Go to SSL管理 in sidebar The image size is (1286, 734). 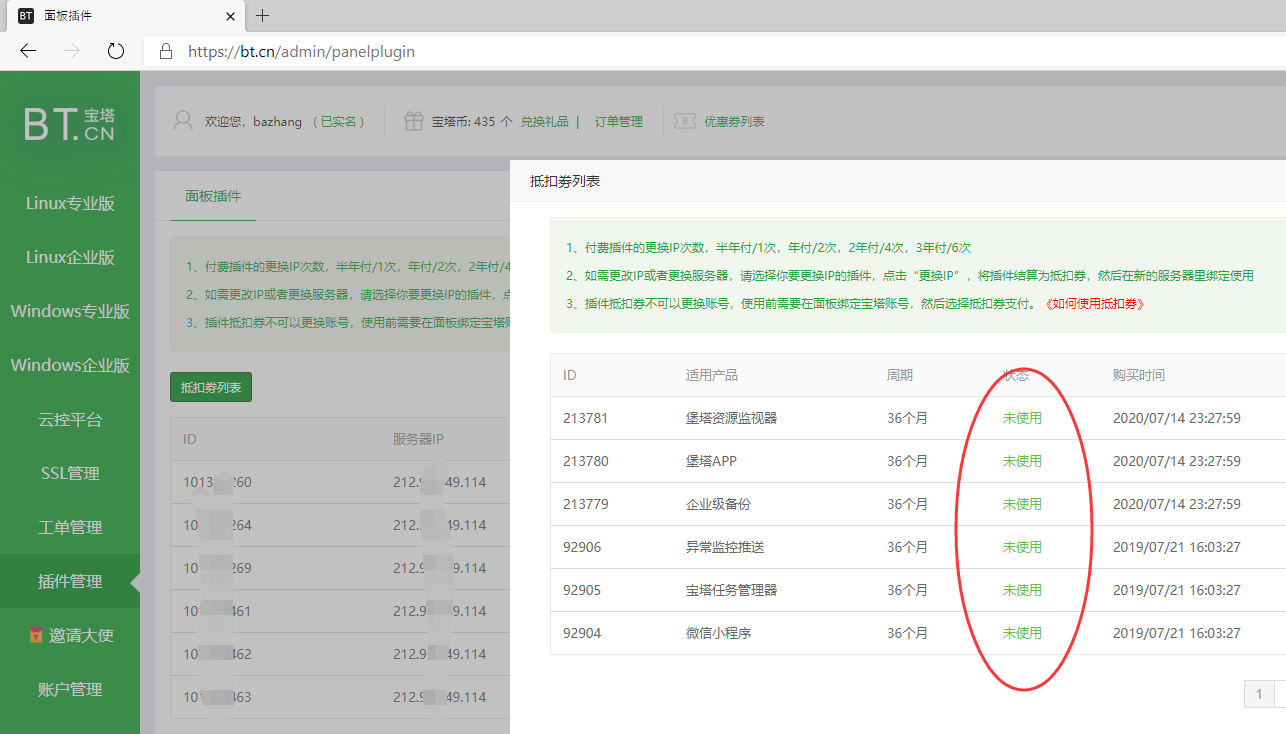[70, 473]
